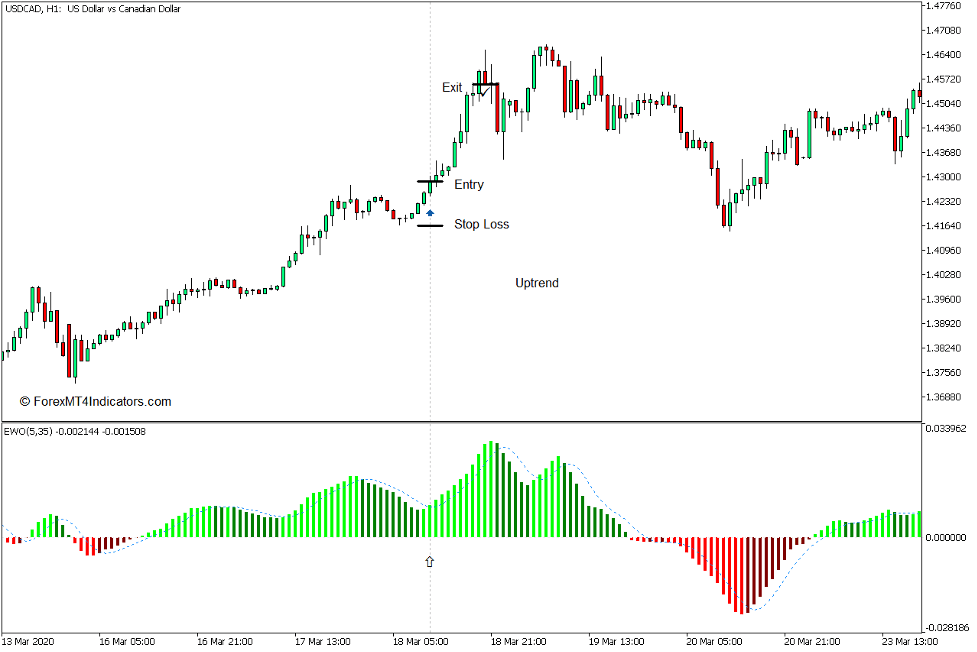Image resolution: width=977 pixels, height=652 pixels.
Task: Click the white up arrow in the EWO panel
Action: tap(430, 562)
